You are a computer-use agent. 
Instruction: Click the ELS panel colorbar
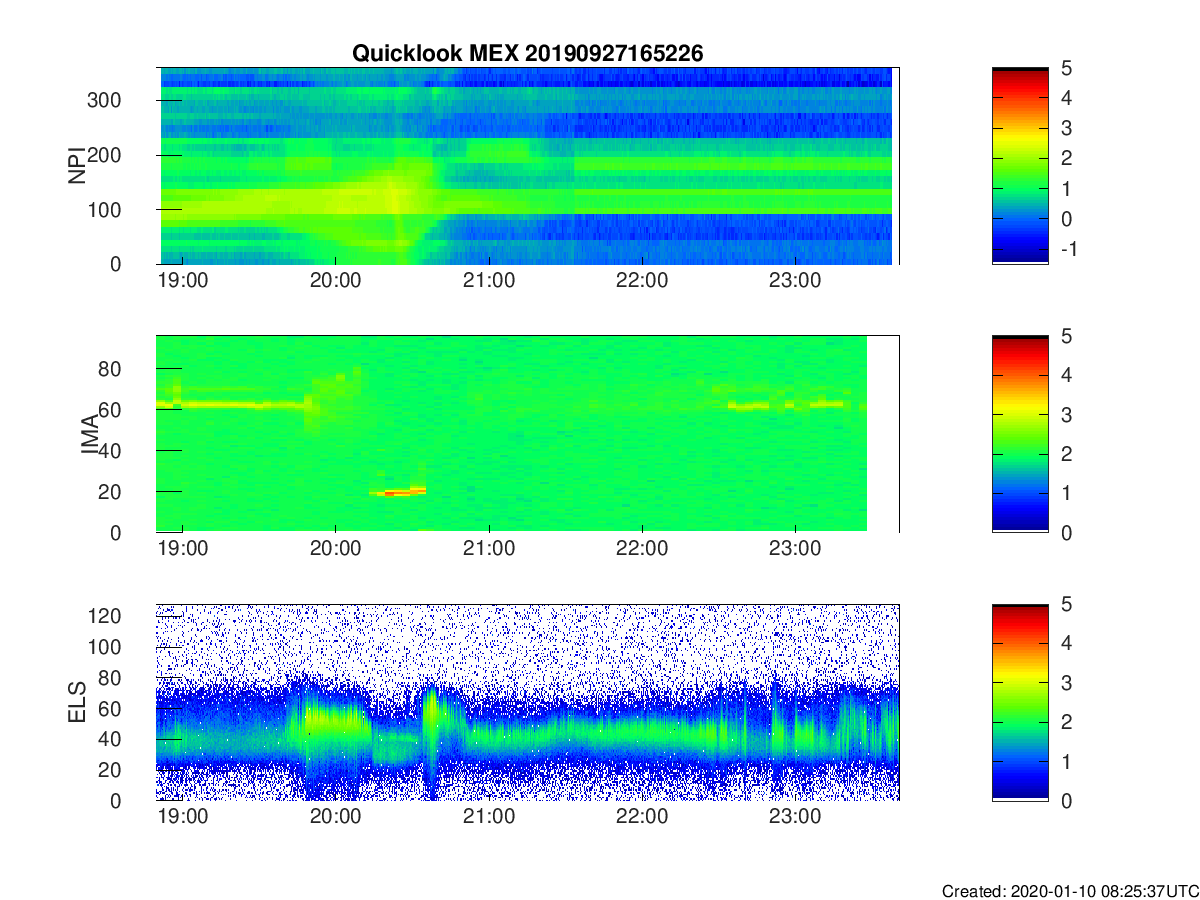[1020, 702]
